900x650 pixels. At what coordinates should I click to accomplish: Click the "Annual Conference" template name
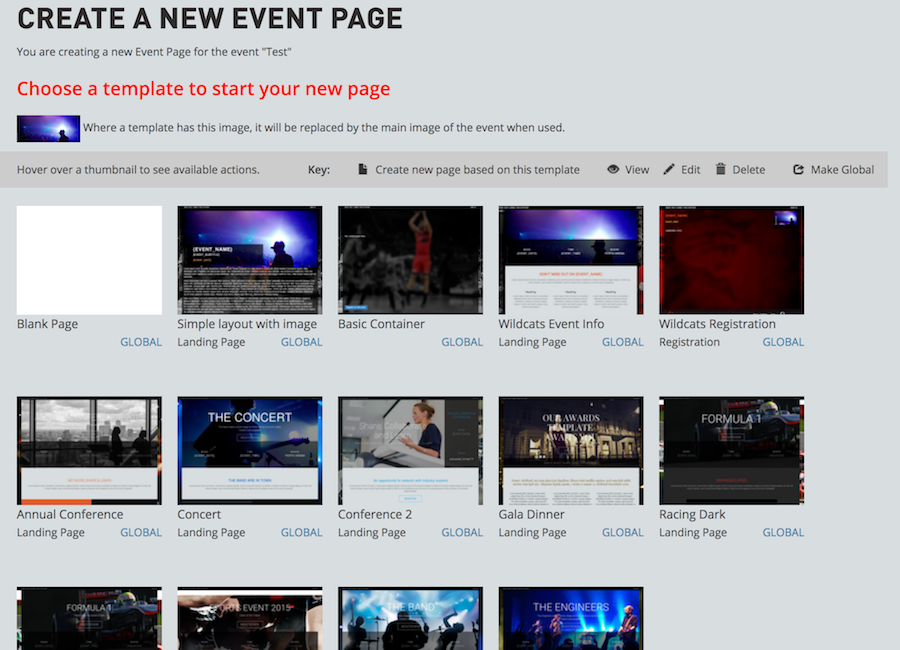click(x=70, y=514)
